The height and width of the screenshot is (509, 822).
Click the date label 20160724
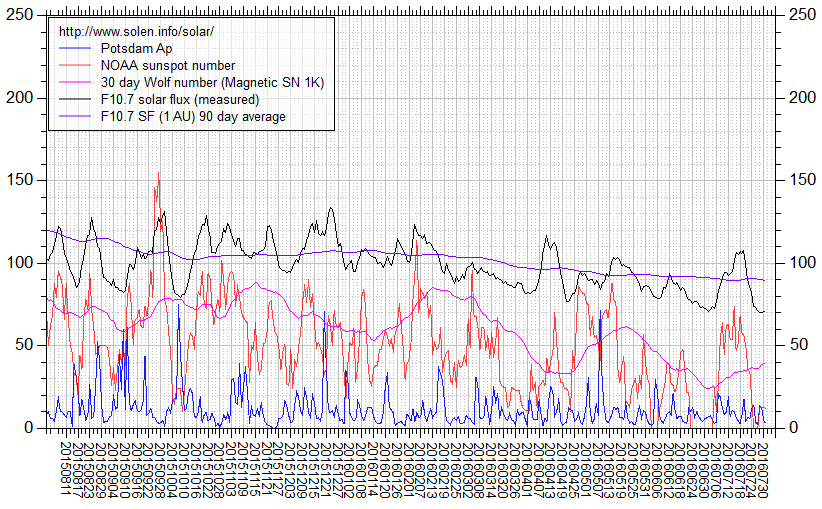pyautogui.click(x=751, y=470)
